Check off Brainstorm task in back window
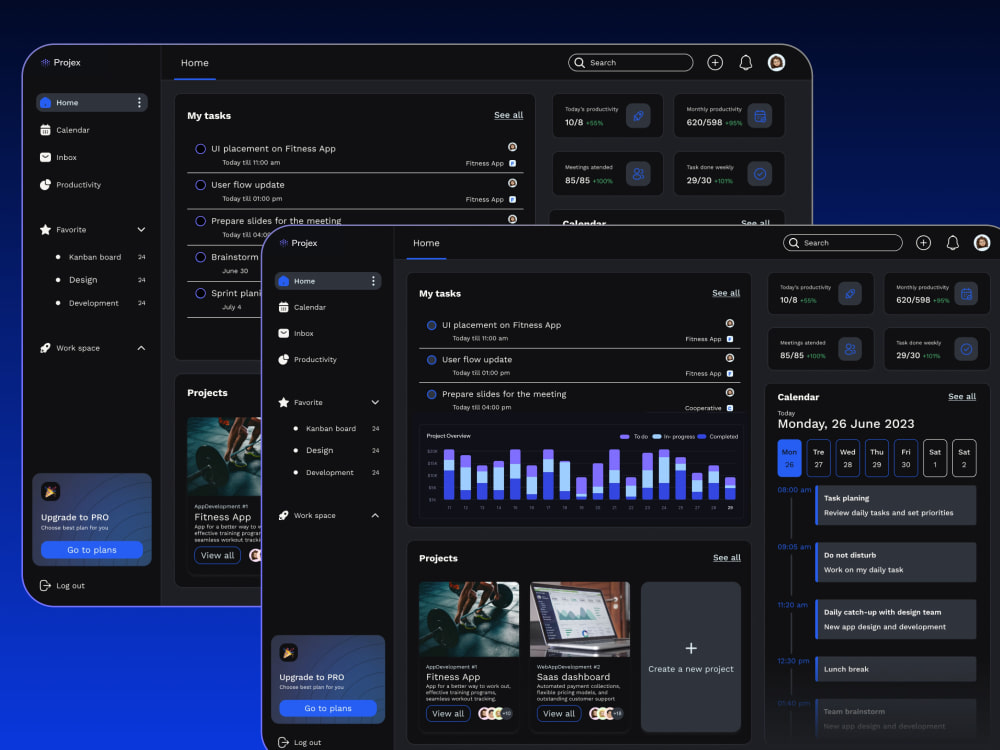1000x750 pixels. point(200,257)
